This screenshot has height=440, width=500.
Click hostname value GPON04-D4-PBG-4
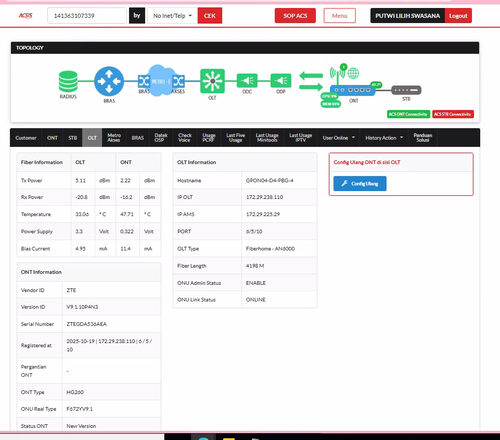click(x=270, y=180)
